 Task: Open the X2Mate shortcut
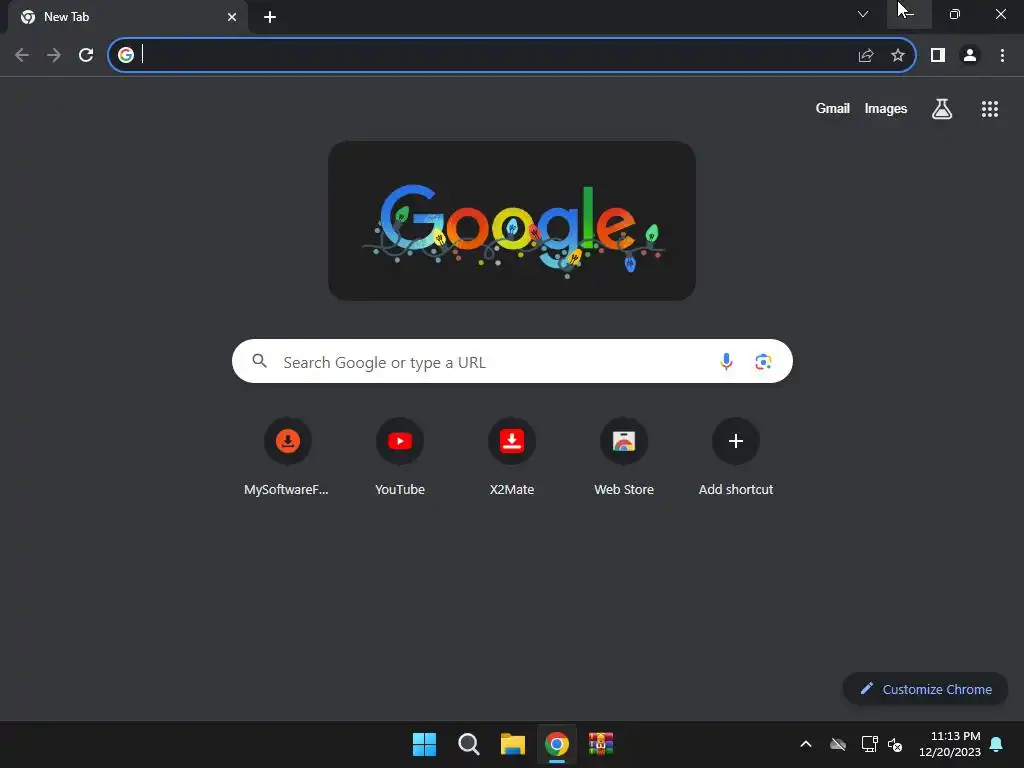click(512, 457)
